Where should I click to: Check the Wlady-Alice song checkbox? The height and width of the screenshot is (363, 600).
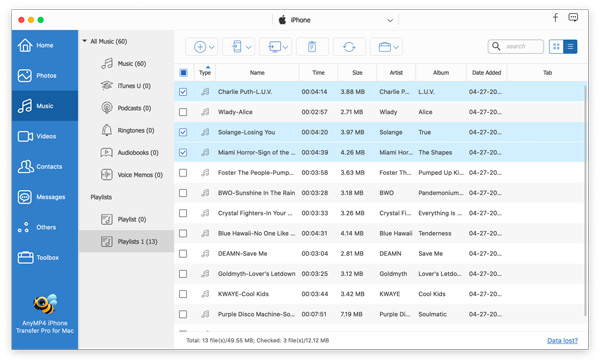point(183,112)
